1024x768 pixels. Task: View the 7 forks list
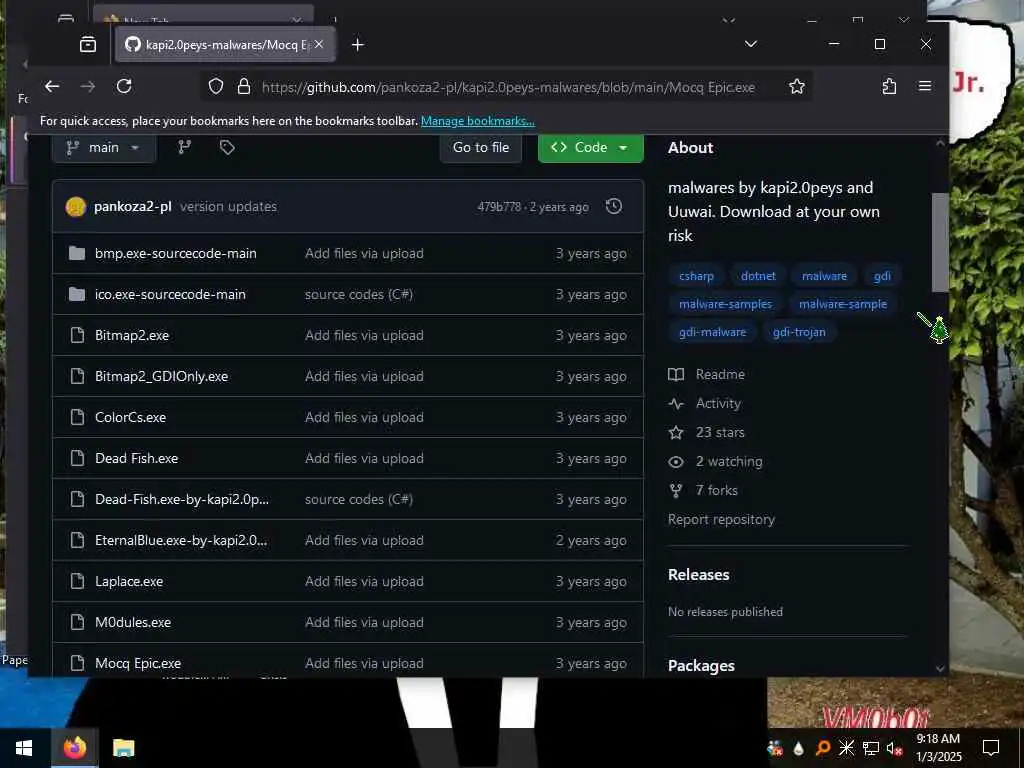click(x=703, y=490)
